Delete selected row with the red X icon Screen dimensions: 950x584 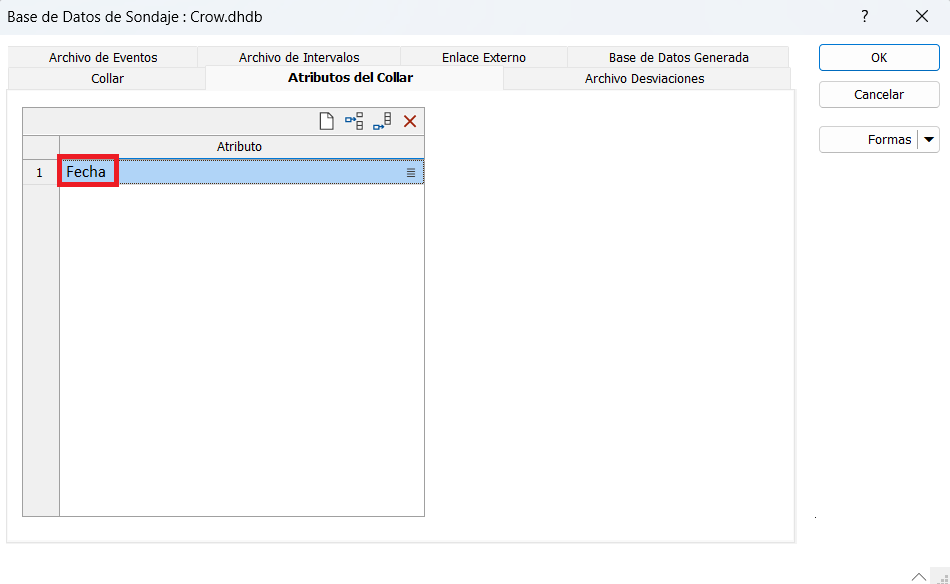(410, 121)
